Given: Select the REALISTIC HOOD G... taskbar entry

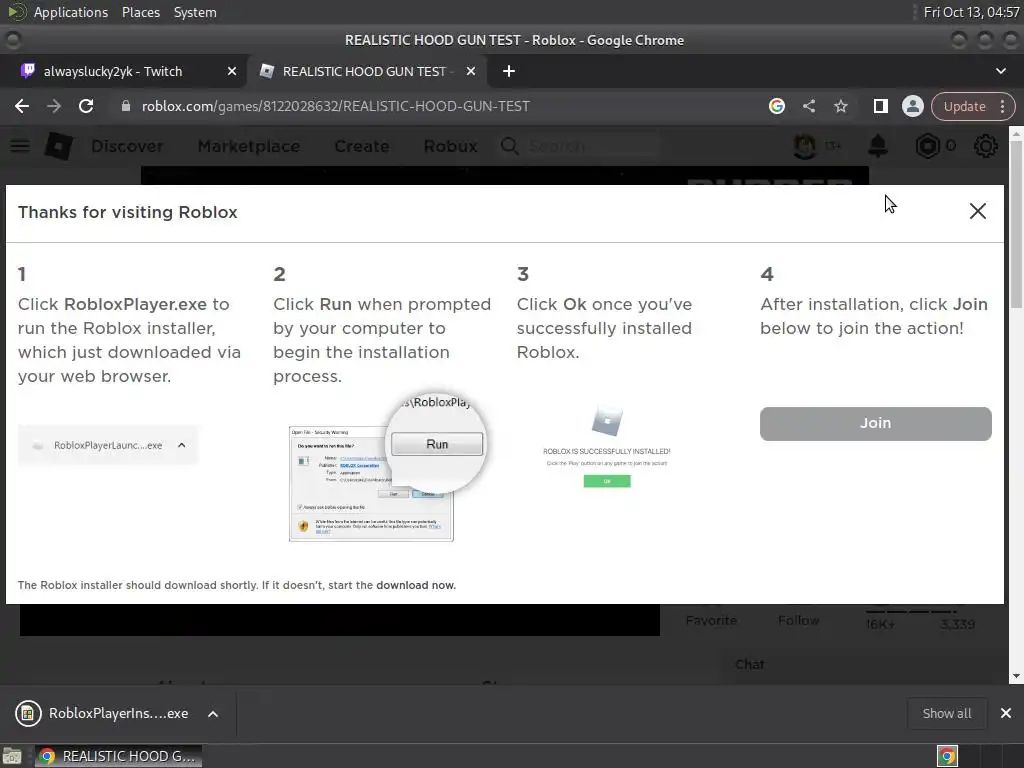Looking at the screenshot, I should [x=118, y=756].
